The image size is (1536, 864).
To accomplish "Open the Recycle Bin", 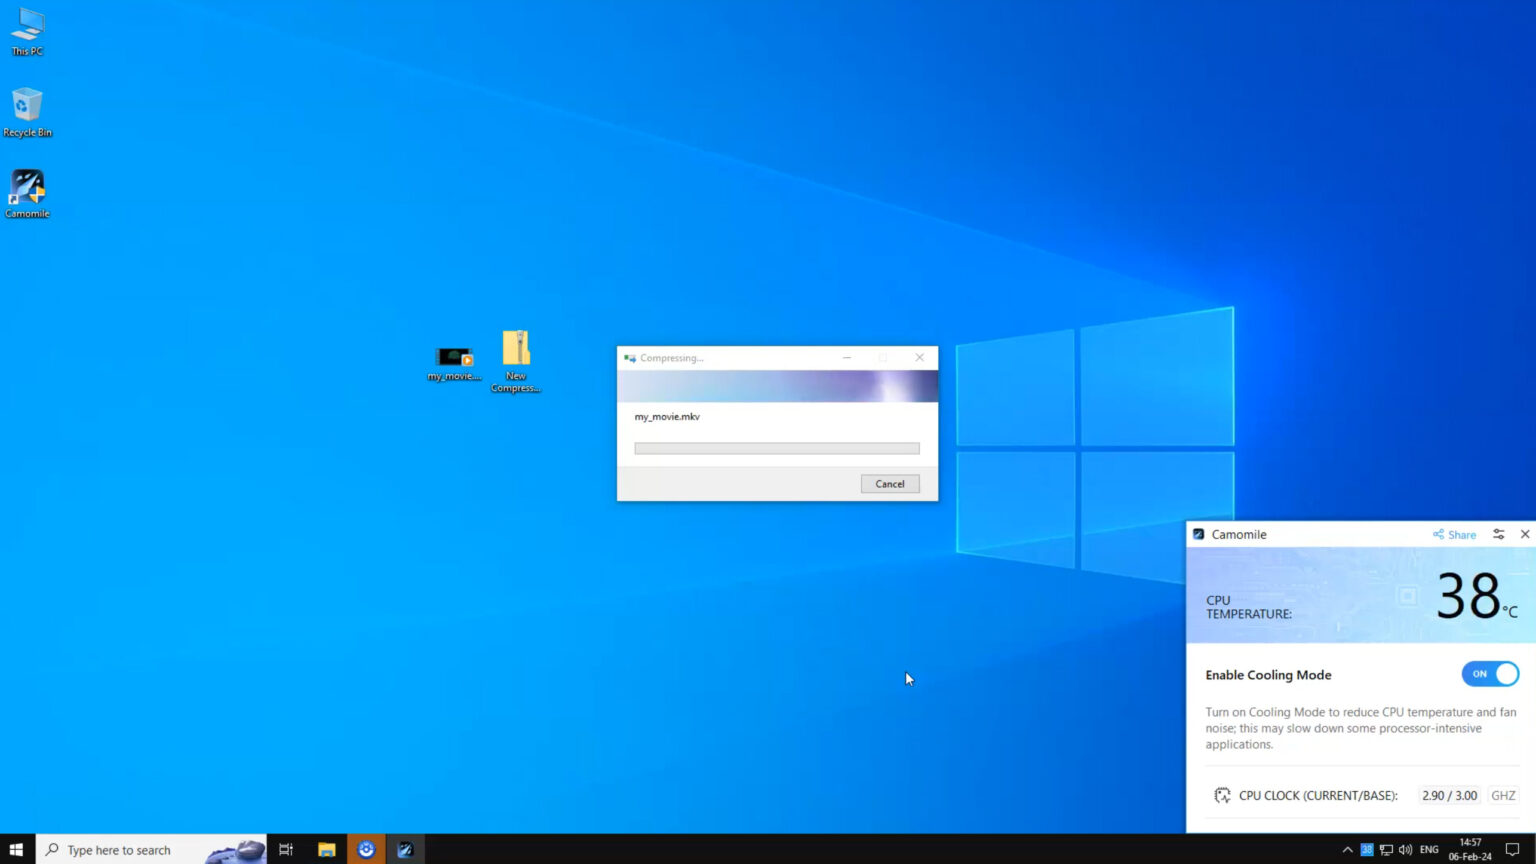I will tap(27, 105).
